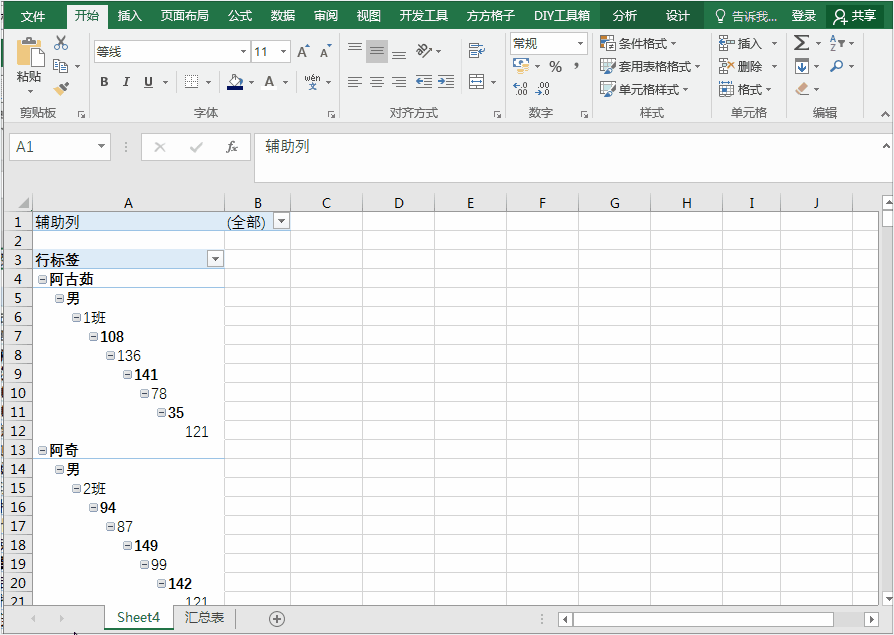
Task: Align text right
Action: [399, 82]
